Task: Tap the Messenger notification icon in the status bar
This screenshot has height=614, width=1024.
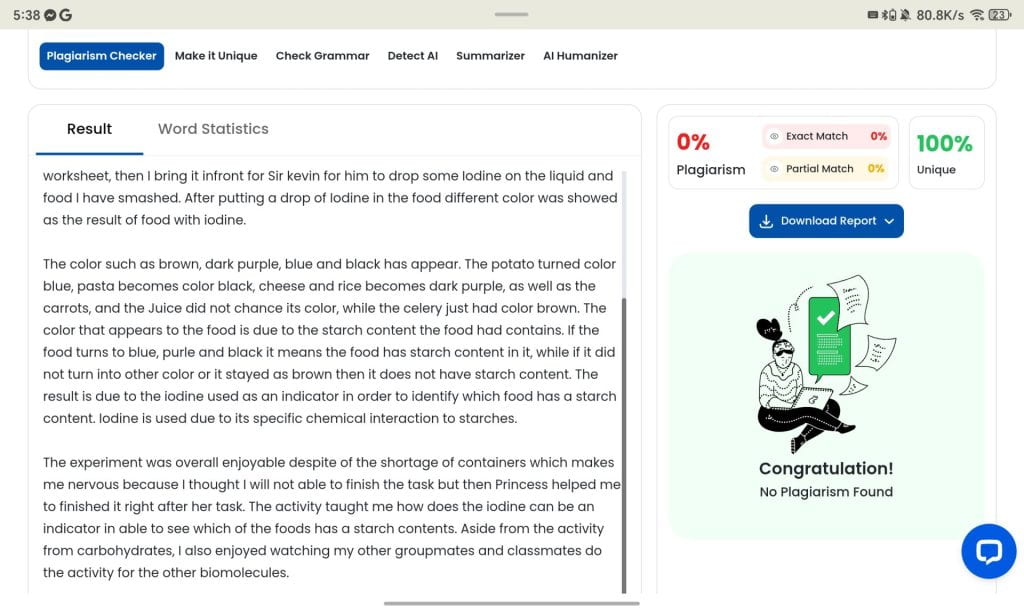Action: [49, 15]
